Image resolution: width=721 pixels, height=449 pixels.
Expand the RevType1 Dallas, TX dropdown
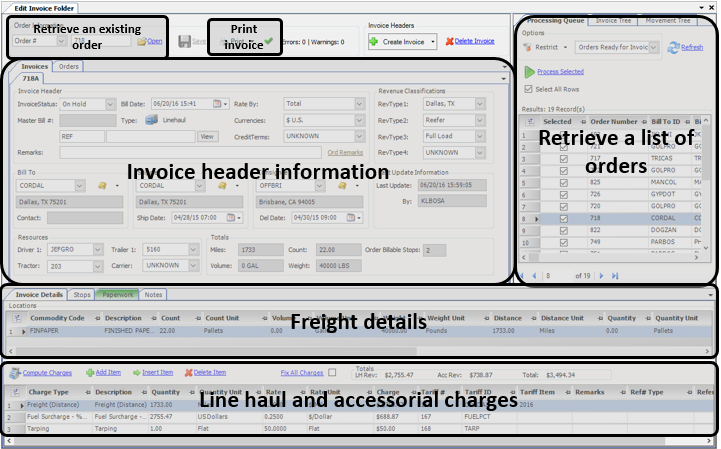click(480, 104)
